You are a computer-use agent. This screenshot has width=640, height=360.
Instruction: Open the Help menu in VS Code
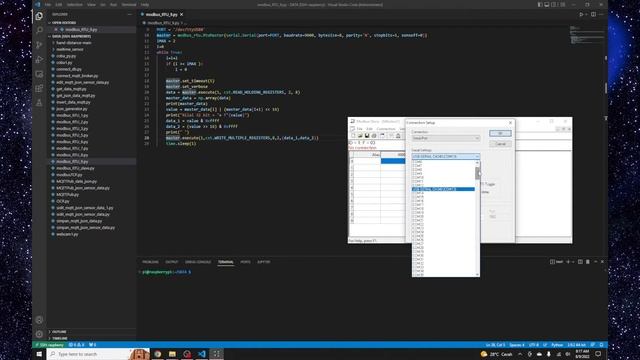[x=145, y=4]
